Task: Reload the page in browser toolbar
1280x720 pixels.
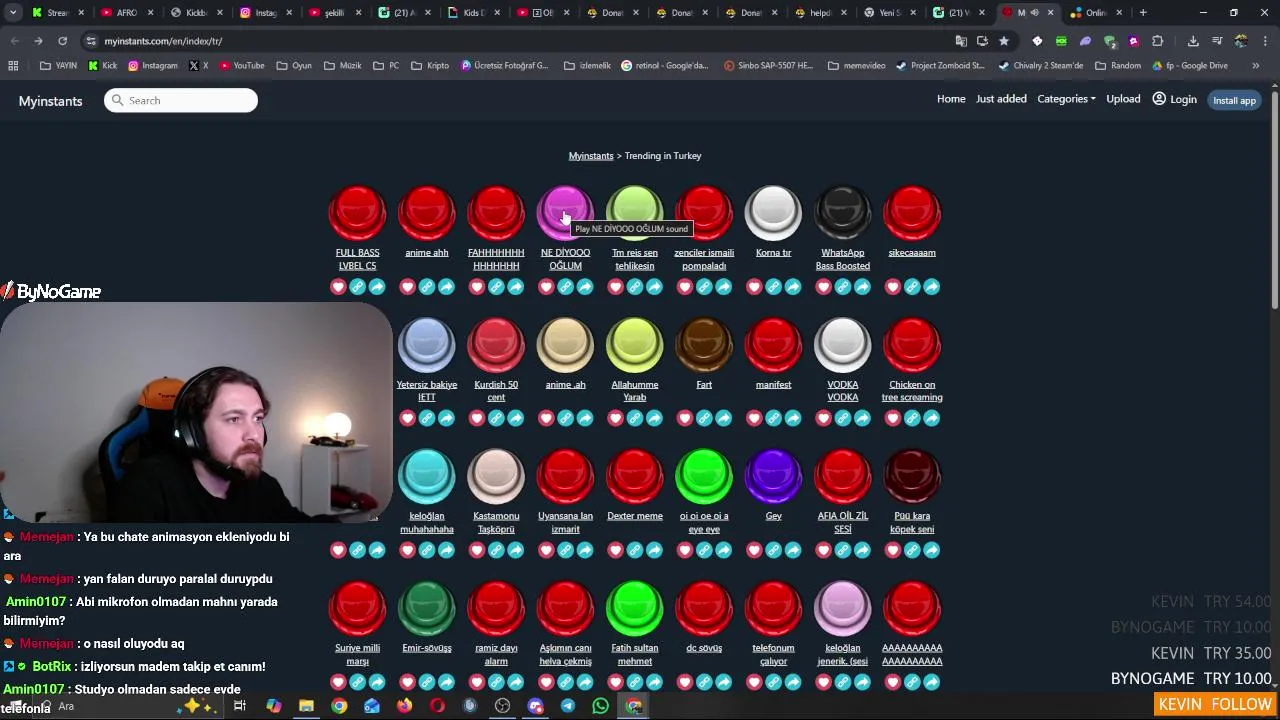Action: [62, 41]
